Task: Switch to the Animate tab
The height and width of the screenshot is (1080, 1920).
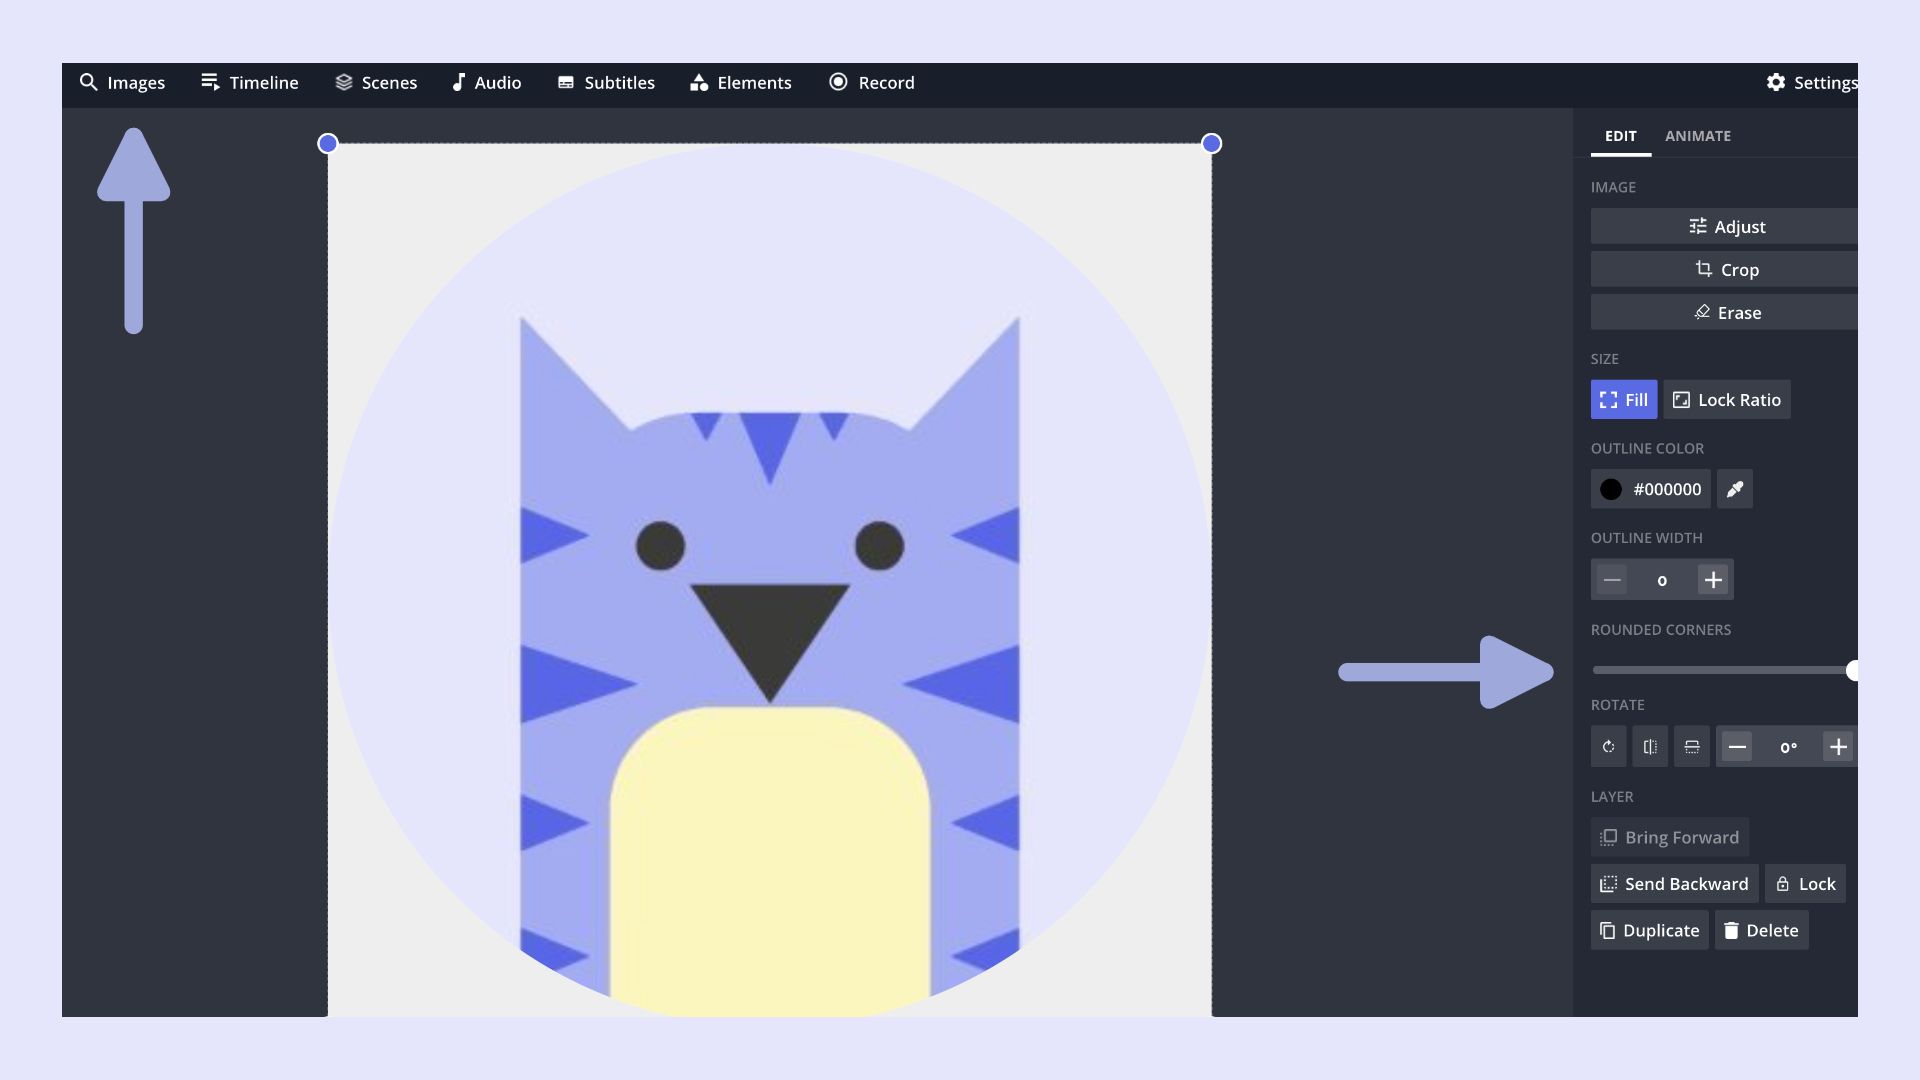Action: click(1697, 136)
